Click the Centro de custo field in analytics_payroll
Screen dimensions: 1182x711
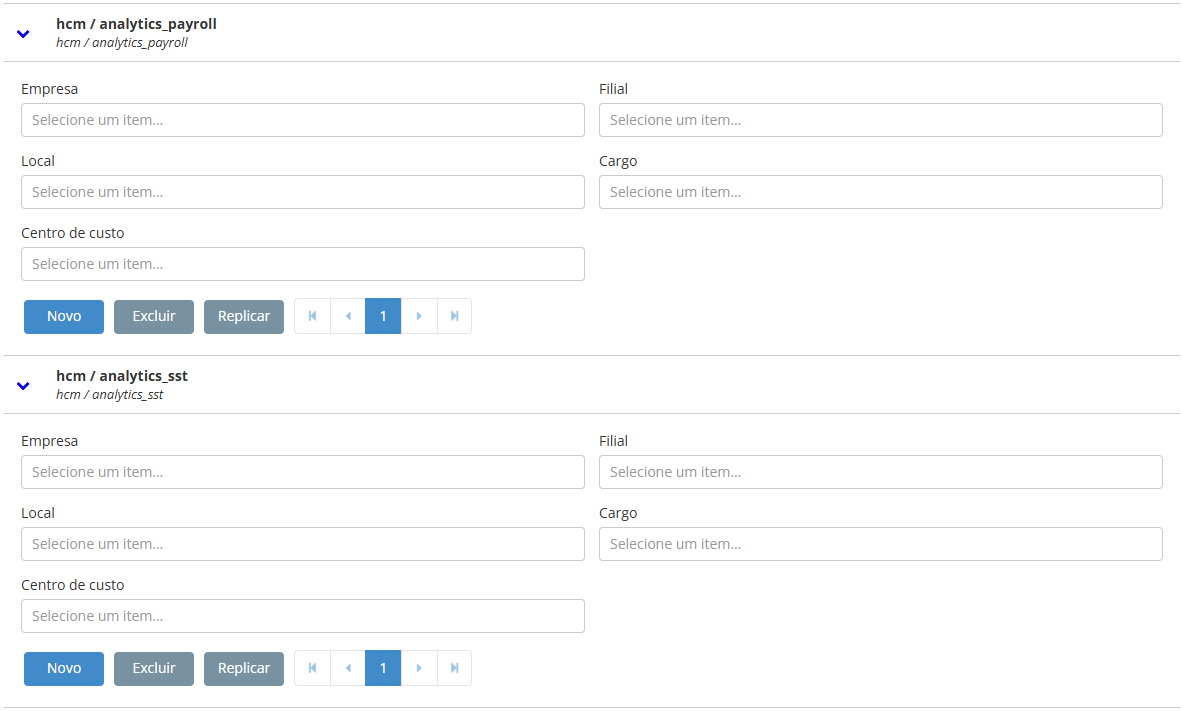302,264
